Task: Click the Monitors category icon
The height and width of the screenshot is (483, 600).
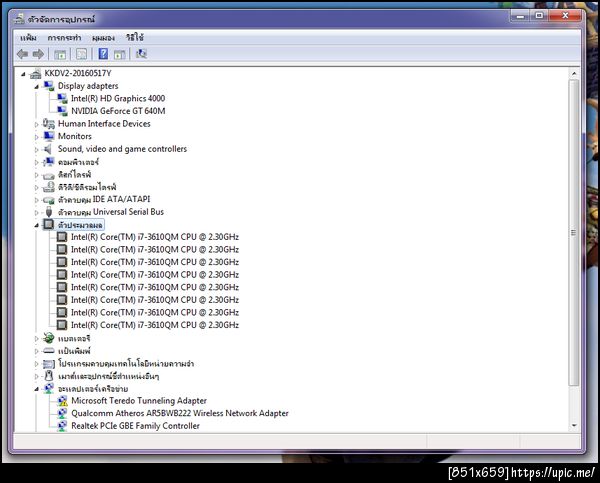Action: click(x=49, y=136)
